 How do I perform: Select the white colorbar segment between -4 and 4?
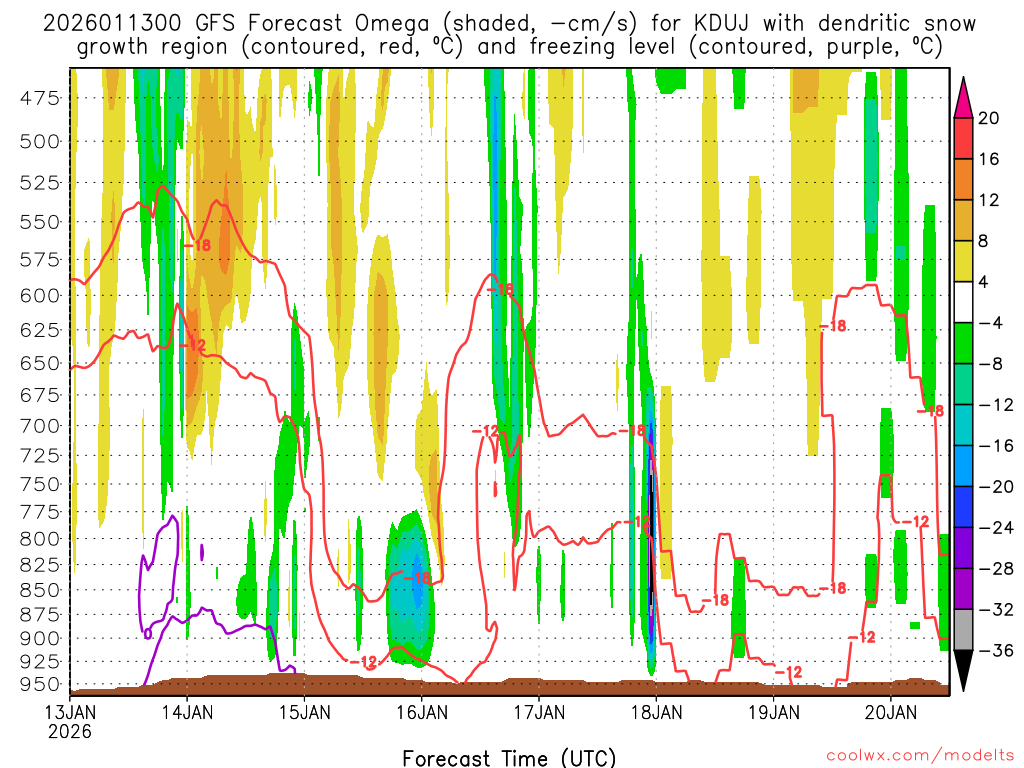tap(965, 302)
